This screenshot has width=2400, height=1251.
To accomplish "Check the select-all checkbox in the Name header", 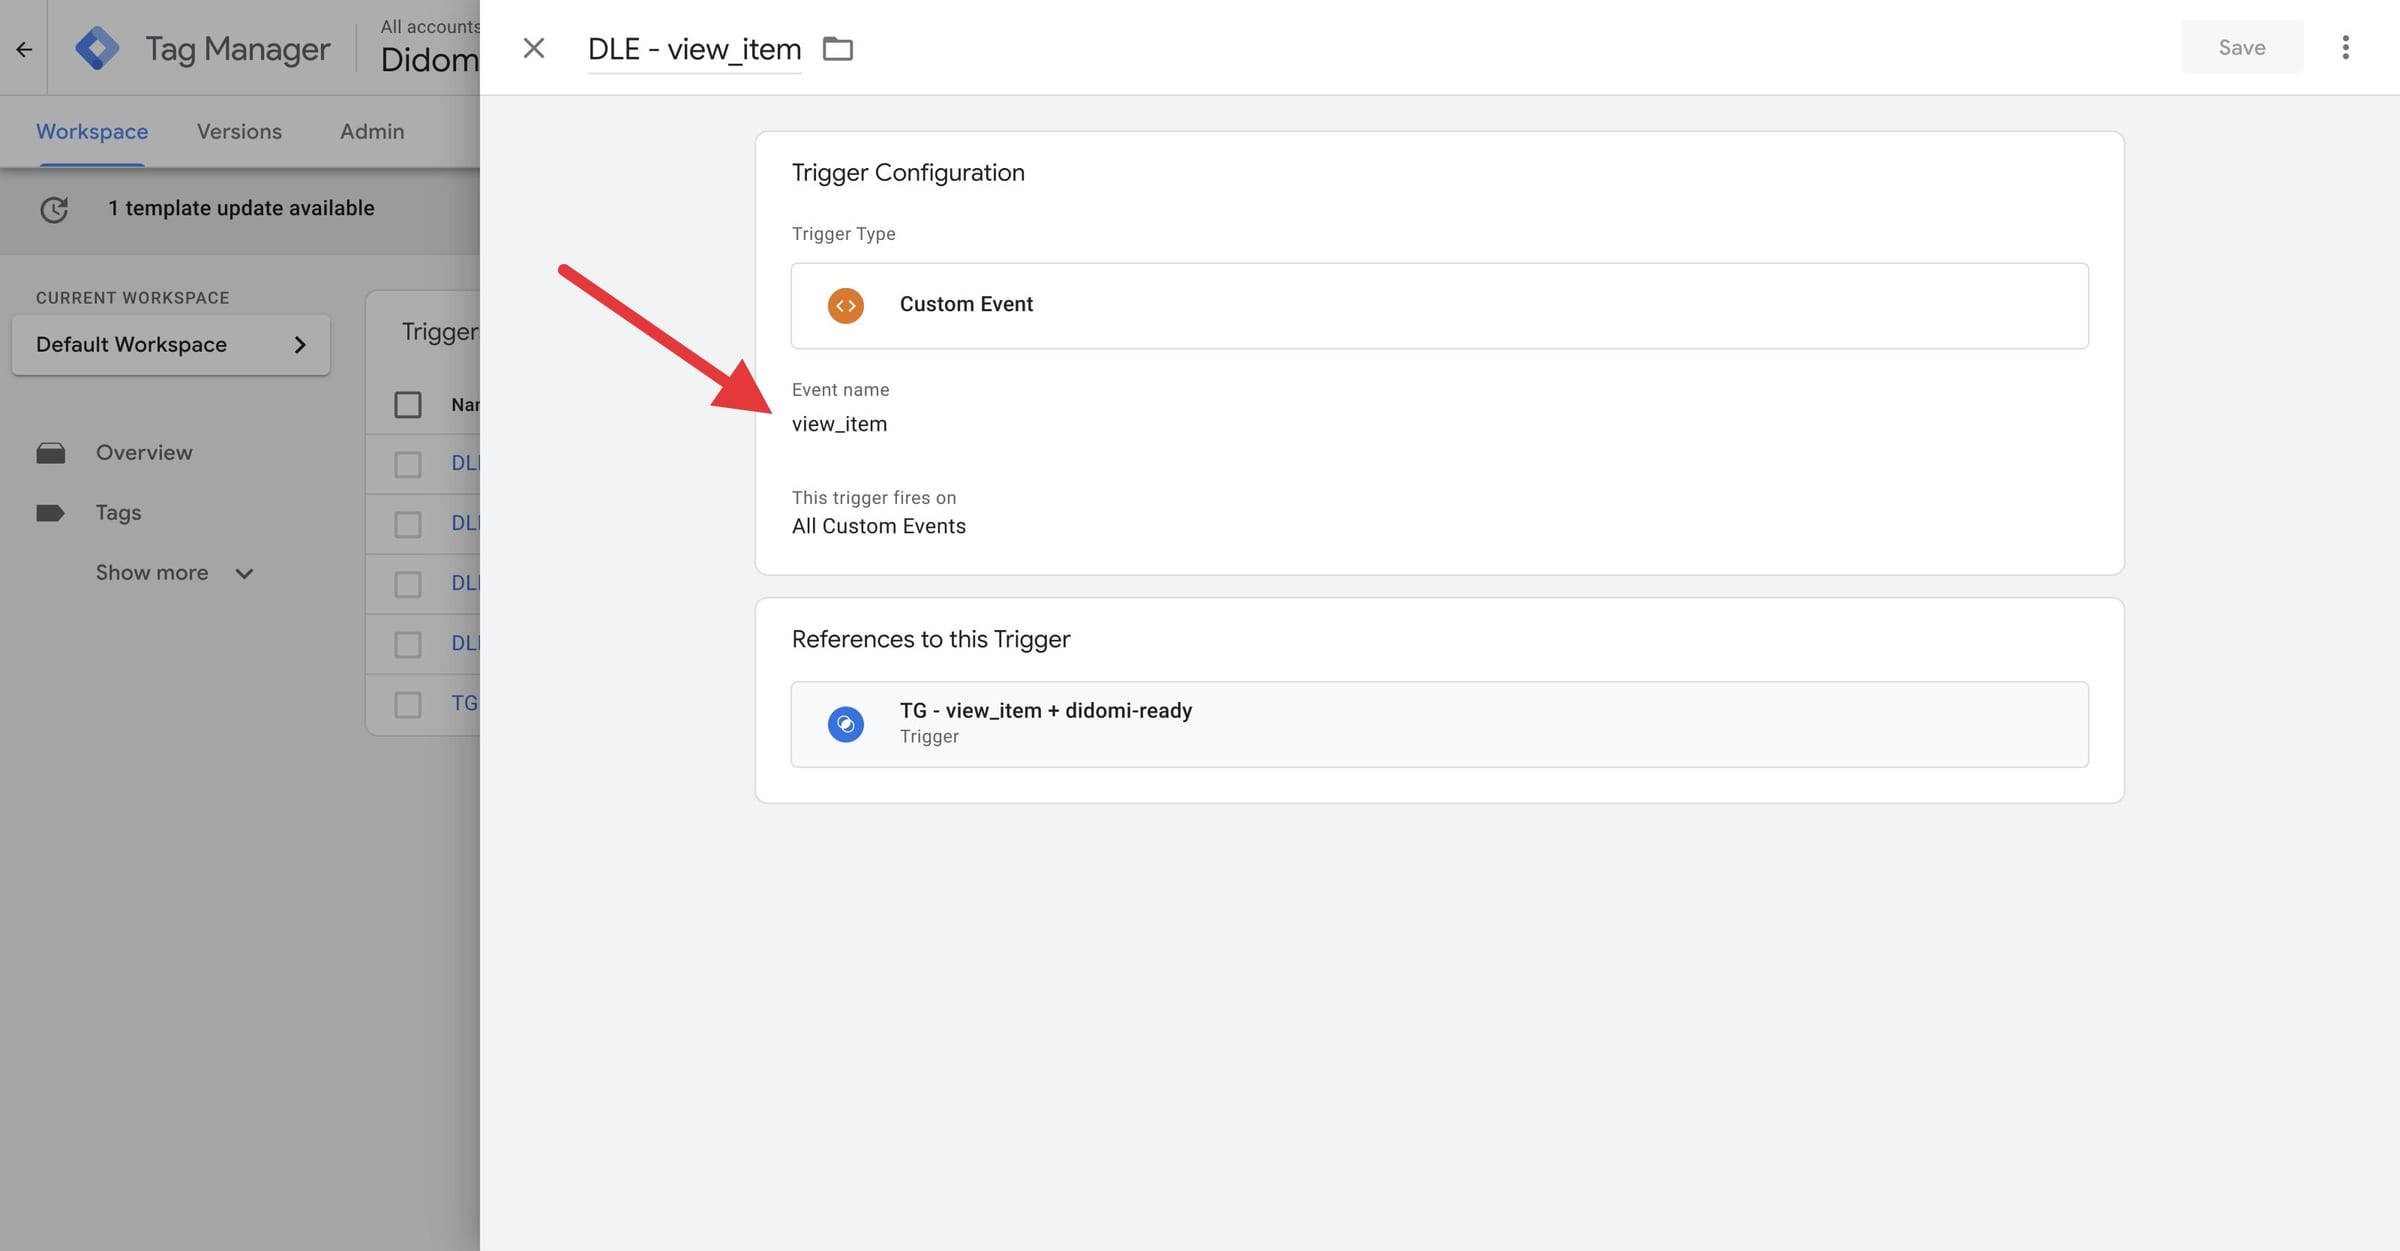I will 408,405.
